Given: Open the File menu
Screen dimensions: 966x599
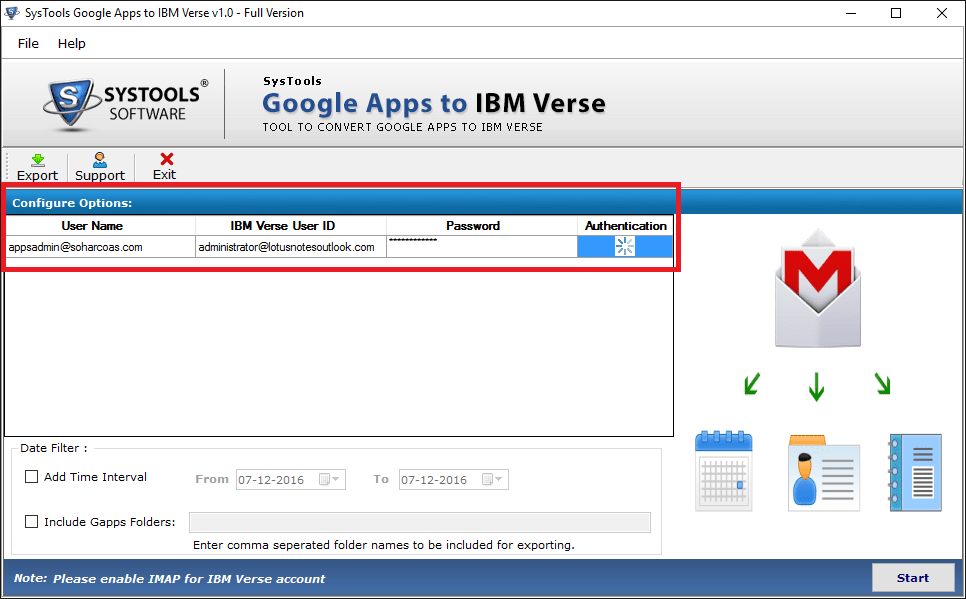Looking at the screenshot, I should (x=28, y=43).
